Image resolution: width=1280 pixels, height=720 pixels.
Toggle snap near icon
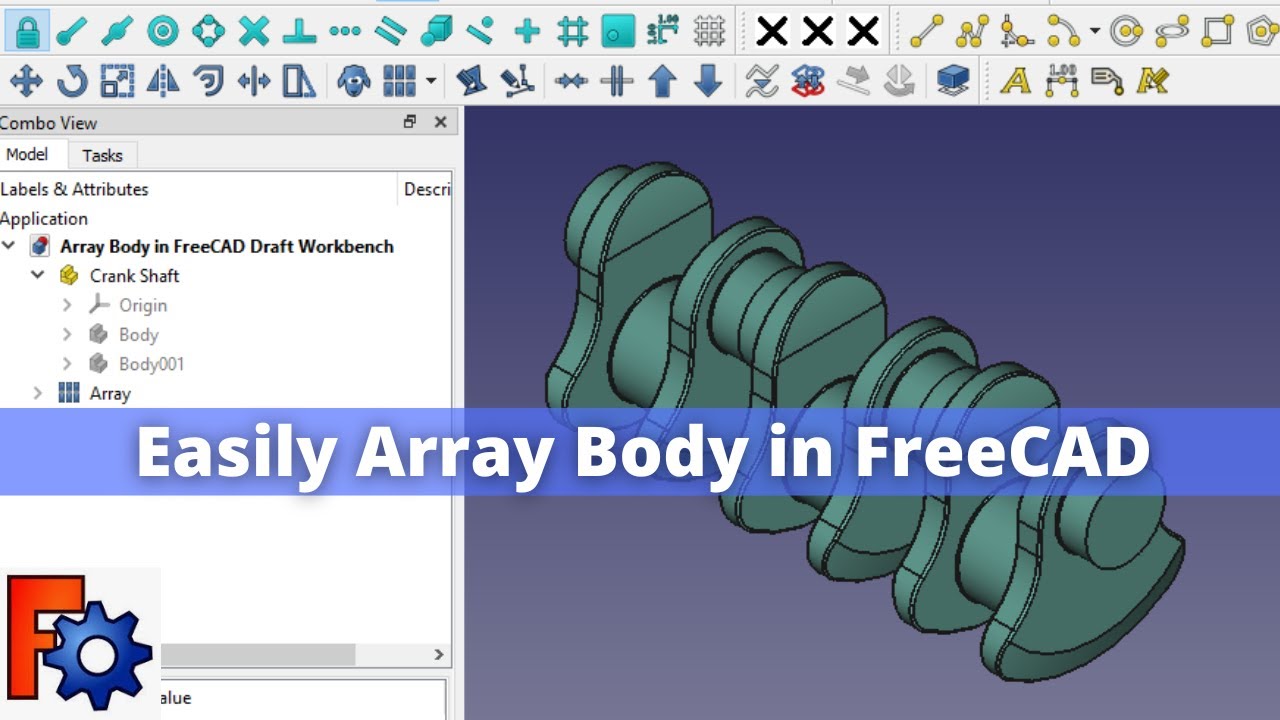(x=481, y=31)
